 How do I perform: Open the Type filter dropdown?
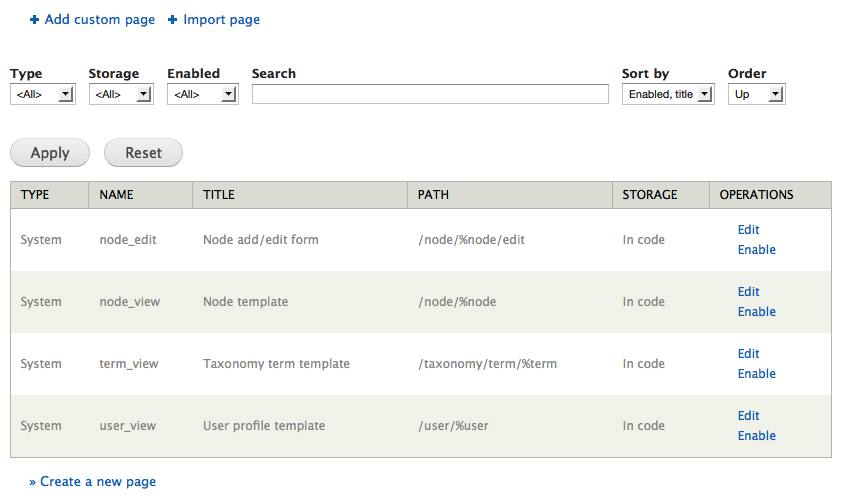(43, 94)
